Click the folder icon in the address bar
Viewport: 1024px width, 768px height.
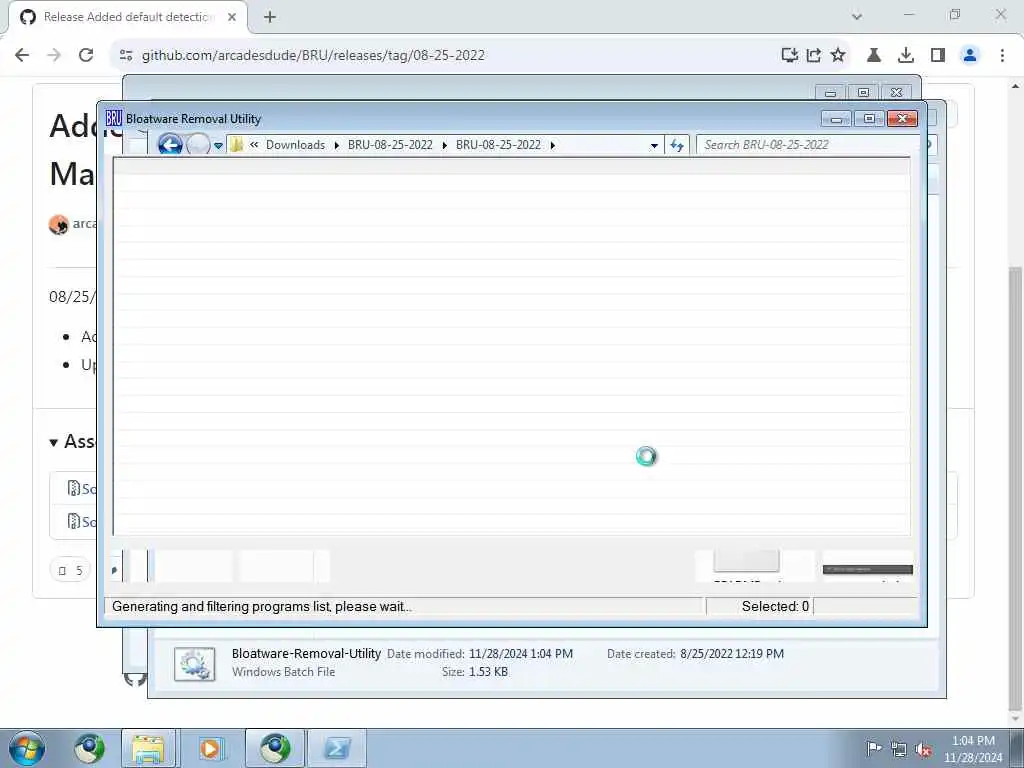pos(236,144)
